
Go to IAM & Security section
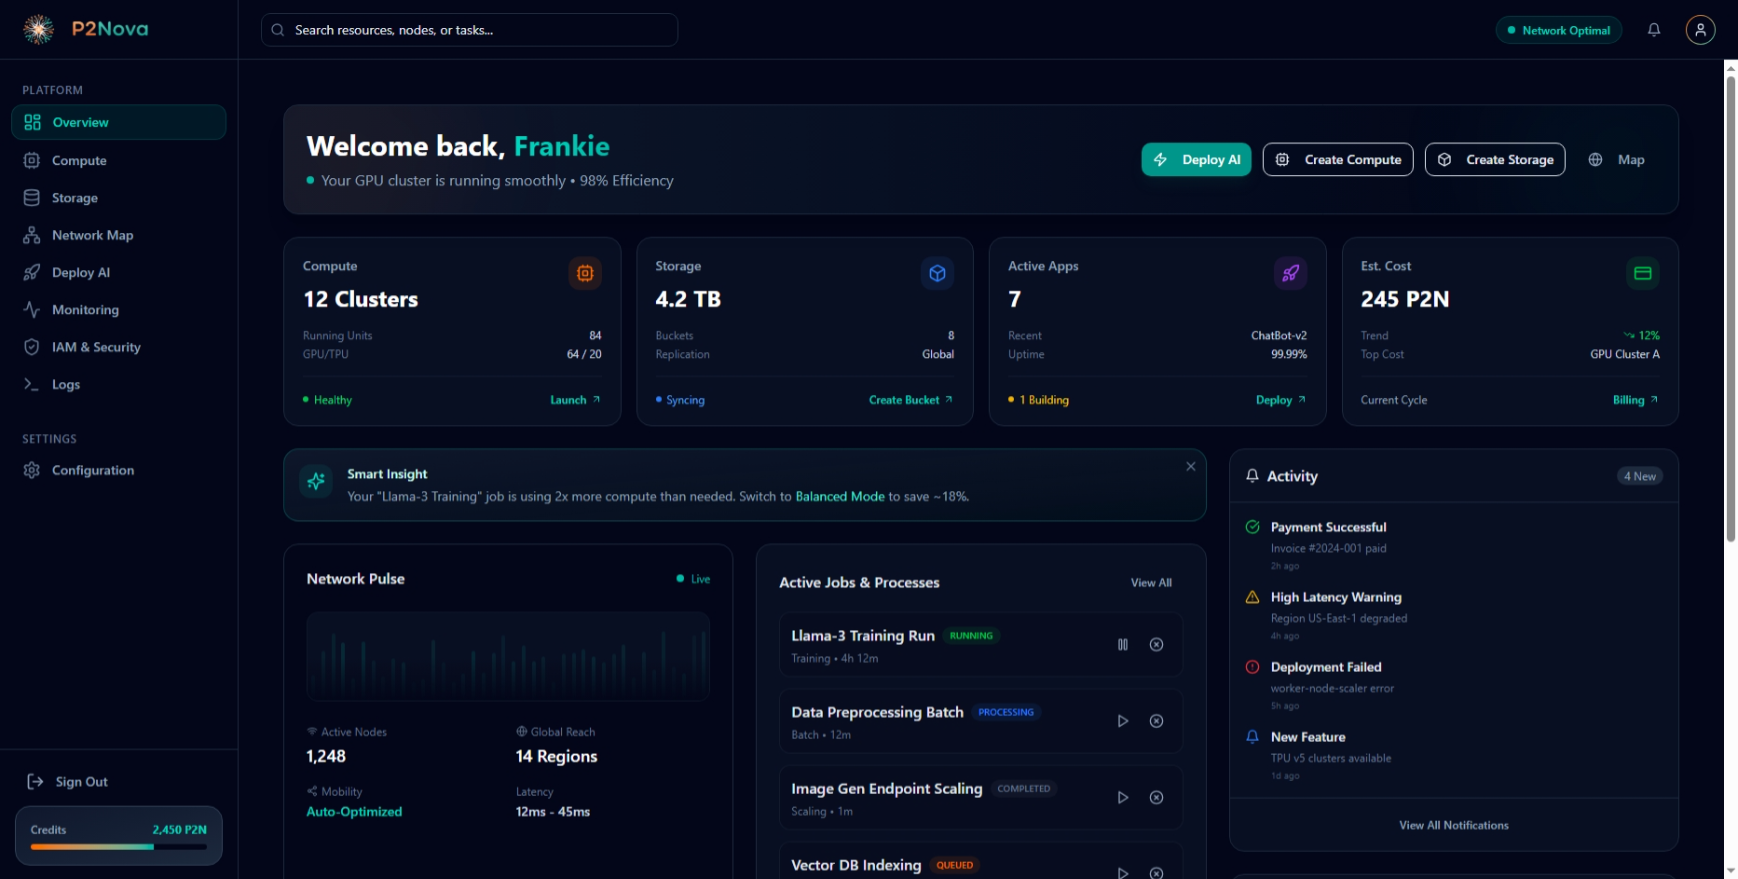click(x=96, y=347)
